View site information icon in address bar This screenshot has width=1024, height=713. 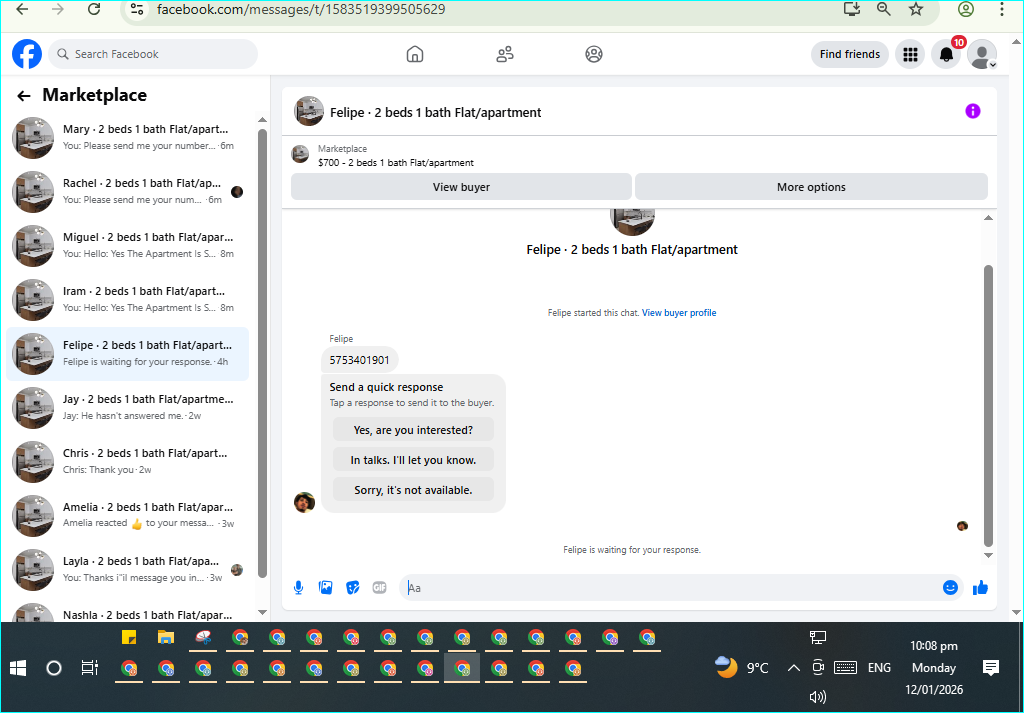click(x=136, y=9)
